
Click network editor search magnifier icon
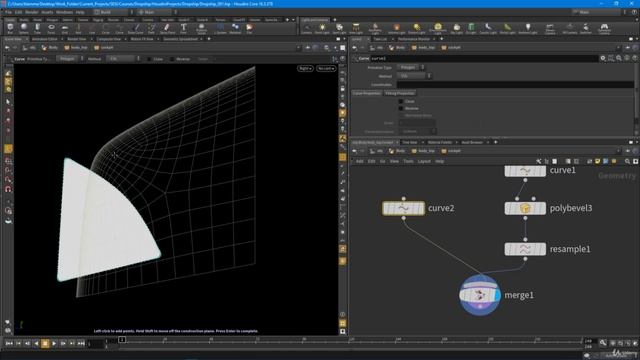click(627, 162)
